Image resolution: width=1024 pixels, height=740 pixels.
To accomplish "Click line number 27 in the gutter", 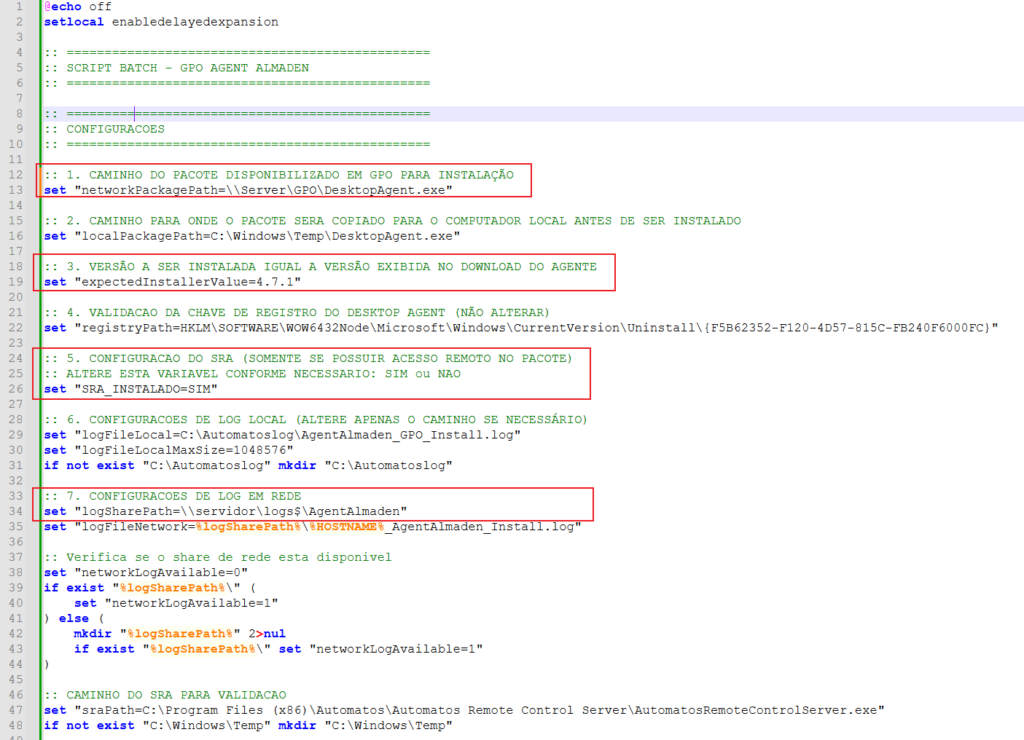I will (x=16, y=404).
